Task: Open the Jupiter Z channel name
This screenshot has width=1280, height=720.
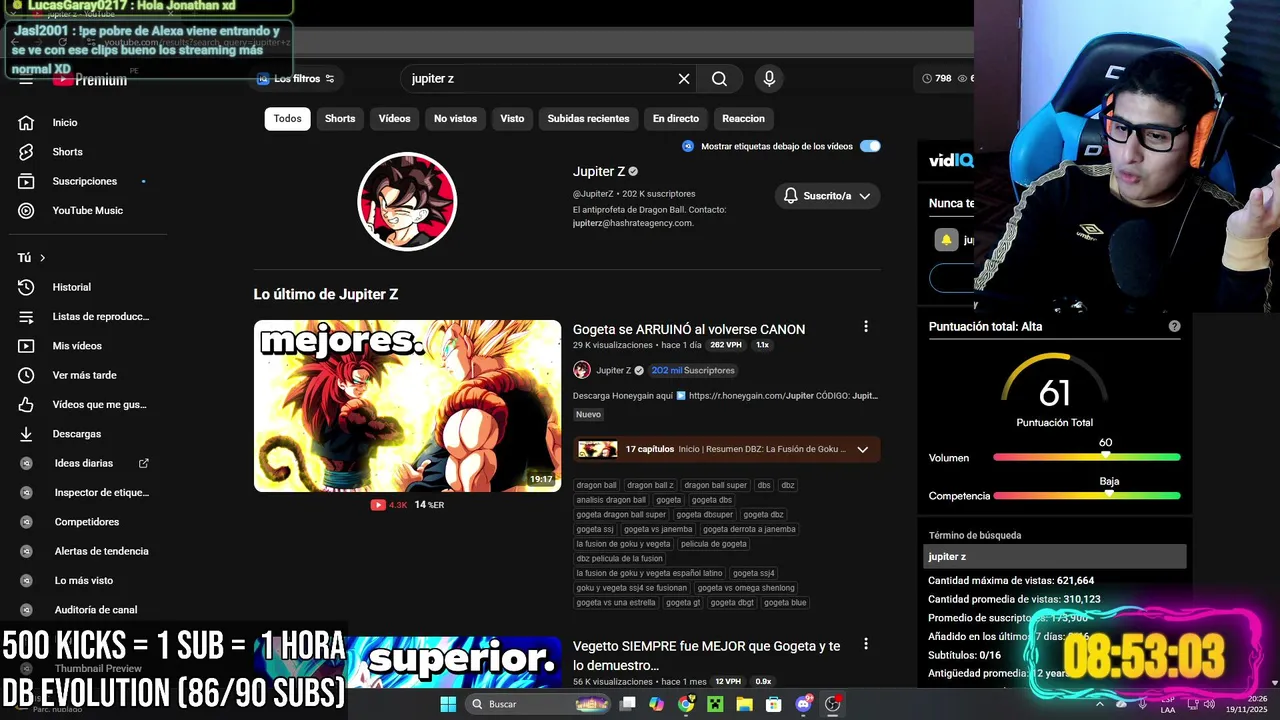Action: coord(599,172)
